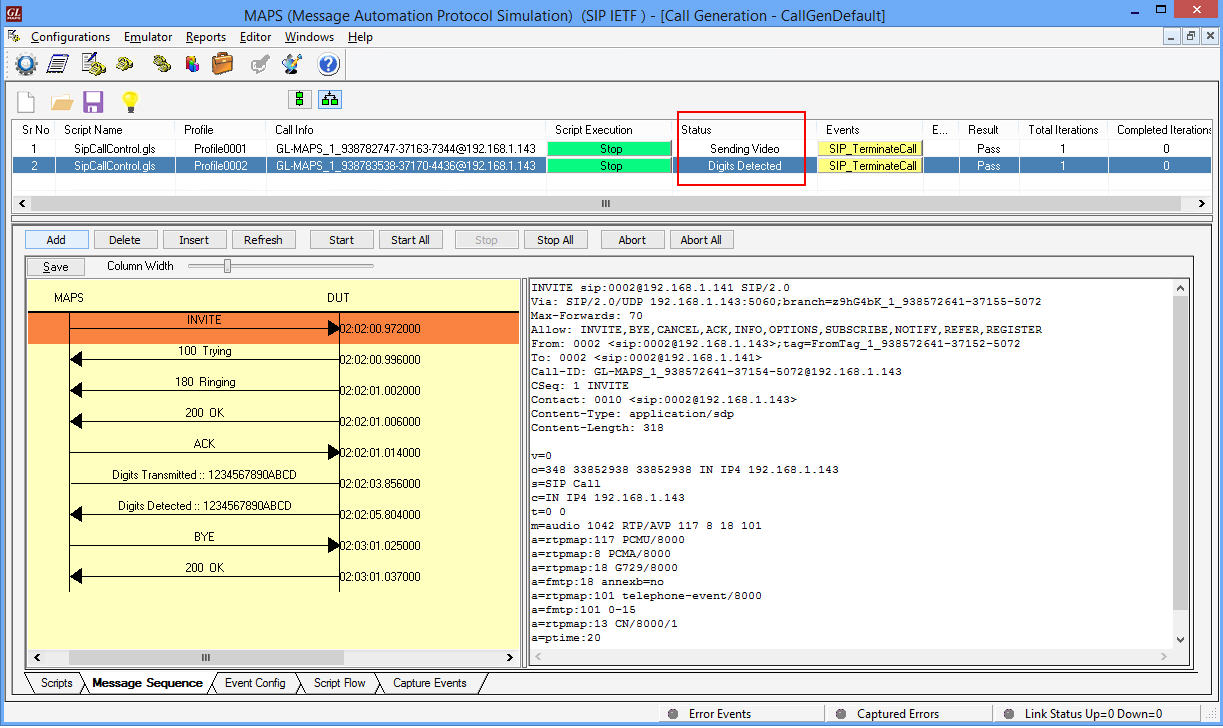Open the Emulator menu
The image size is (1223, 728).
click(148, 37)
